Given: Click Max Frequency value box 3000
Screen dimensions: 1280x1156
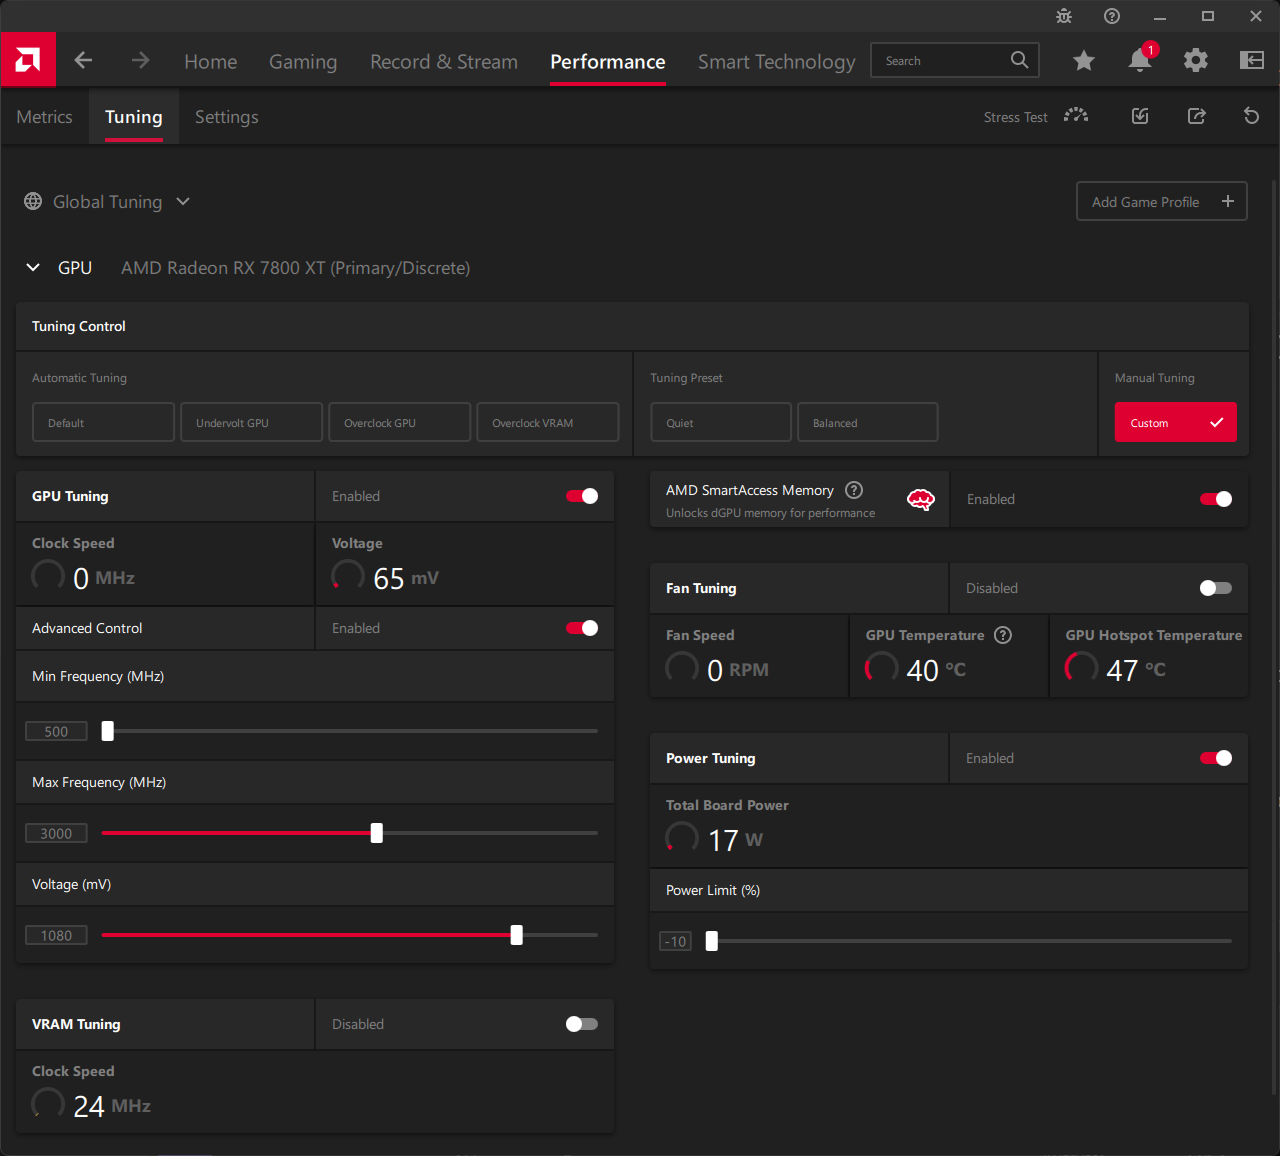Looking at the screenshot, I should (x=56, y=833).
